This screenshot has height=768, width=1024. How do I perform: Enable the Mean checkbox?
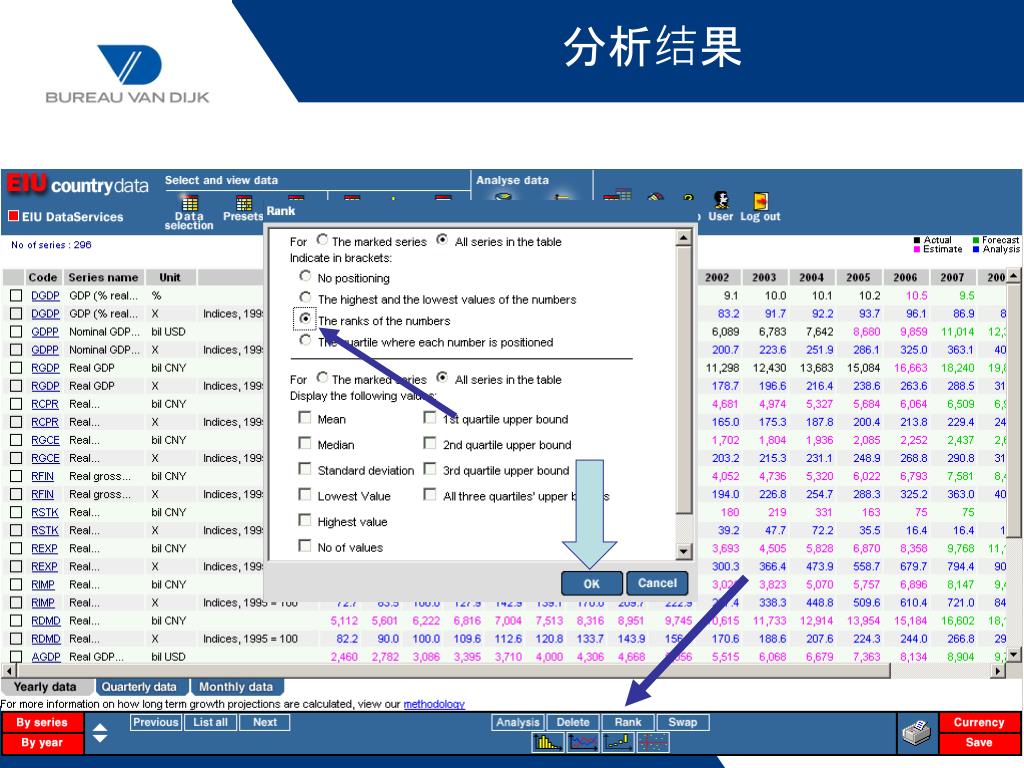click(304, 417)
